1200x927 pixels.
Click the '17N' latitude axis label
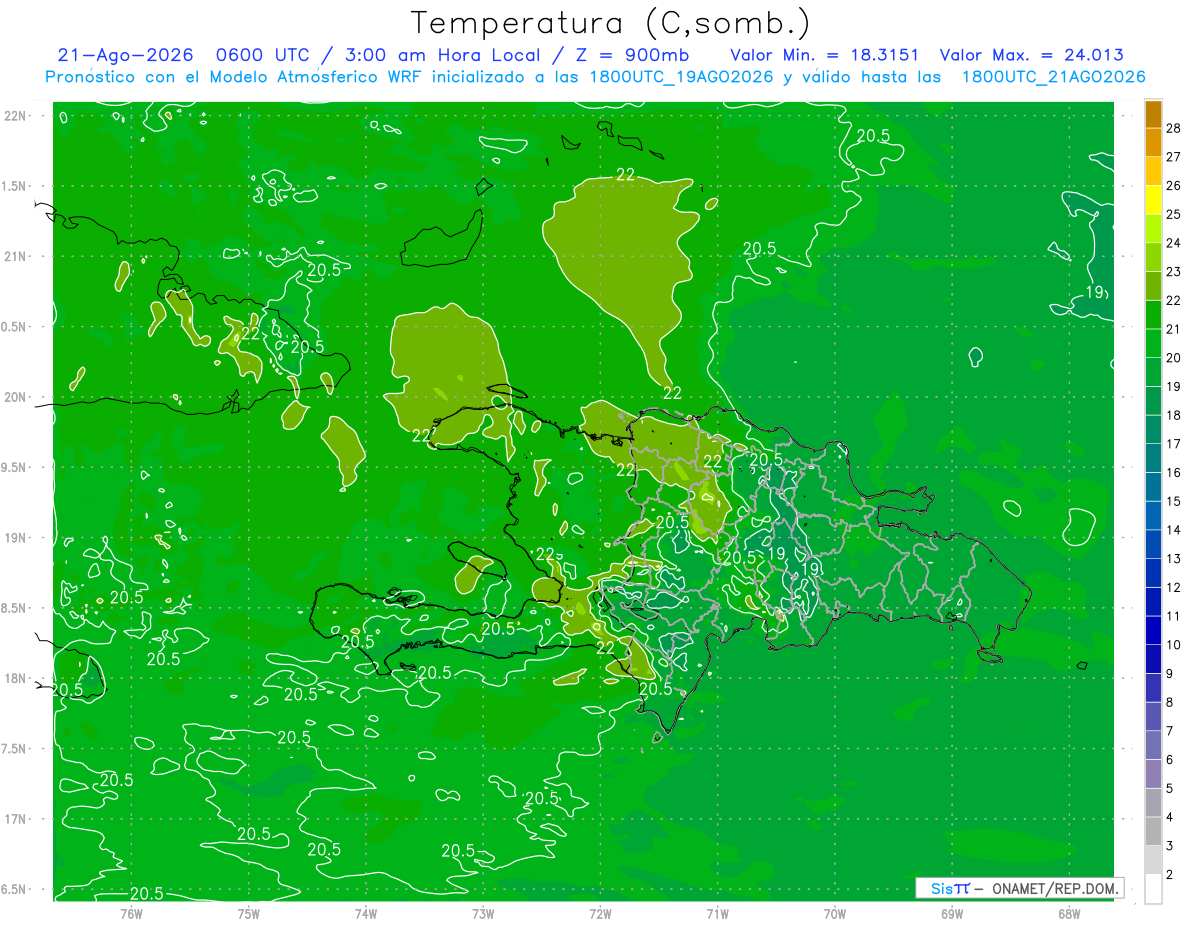(16, 819)
